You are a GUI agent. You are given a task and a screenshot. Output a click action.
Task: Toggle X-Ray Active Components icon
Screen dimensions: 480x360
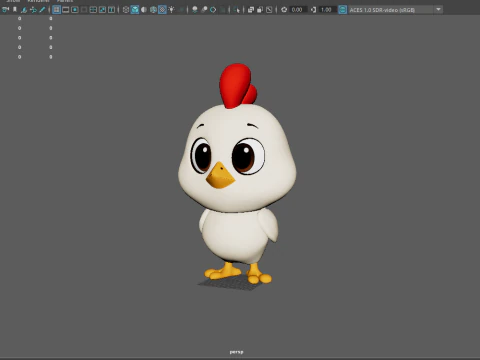pos(260,10)
